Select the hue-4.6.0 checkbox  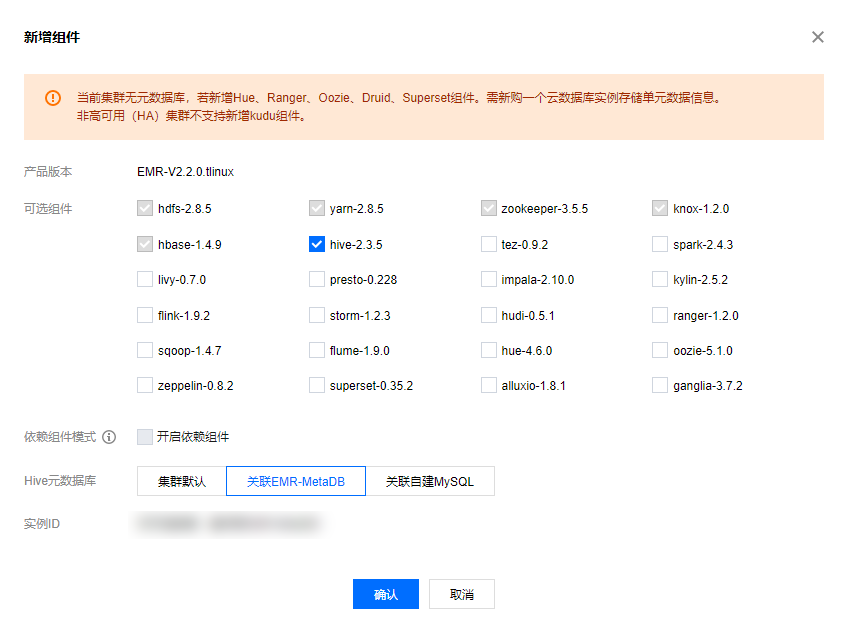[x=488, y=349]
